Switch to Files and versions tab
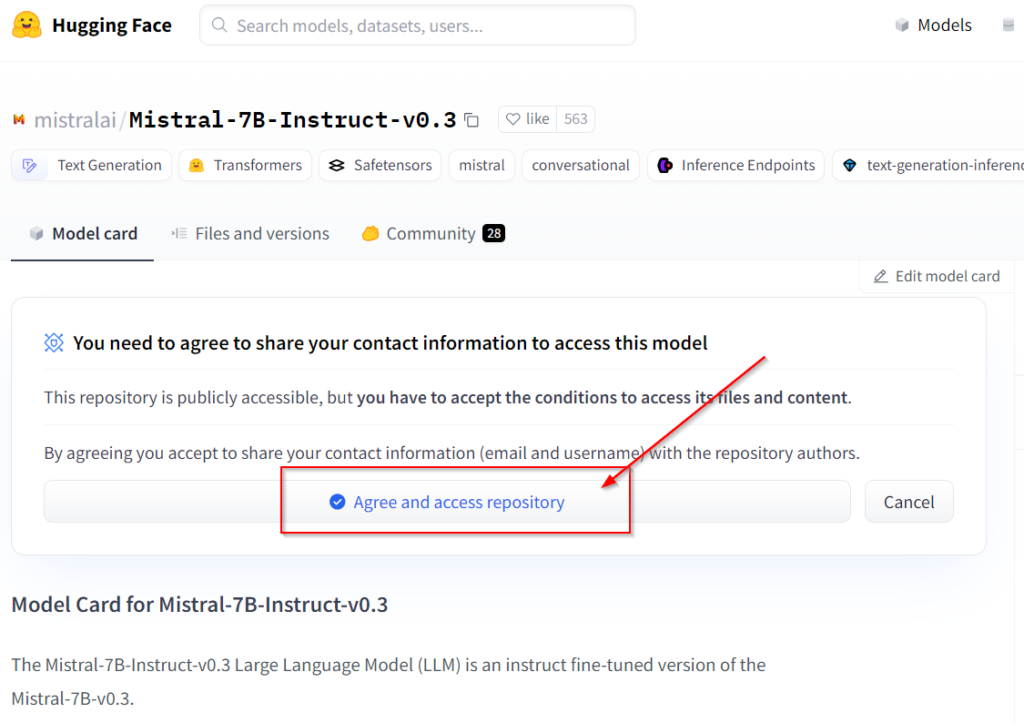Viewport: 1024px width, 723px height. [250, 234]
